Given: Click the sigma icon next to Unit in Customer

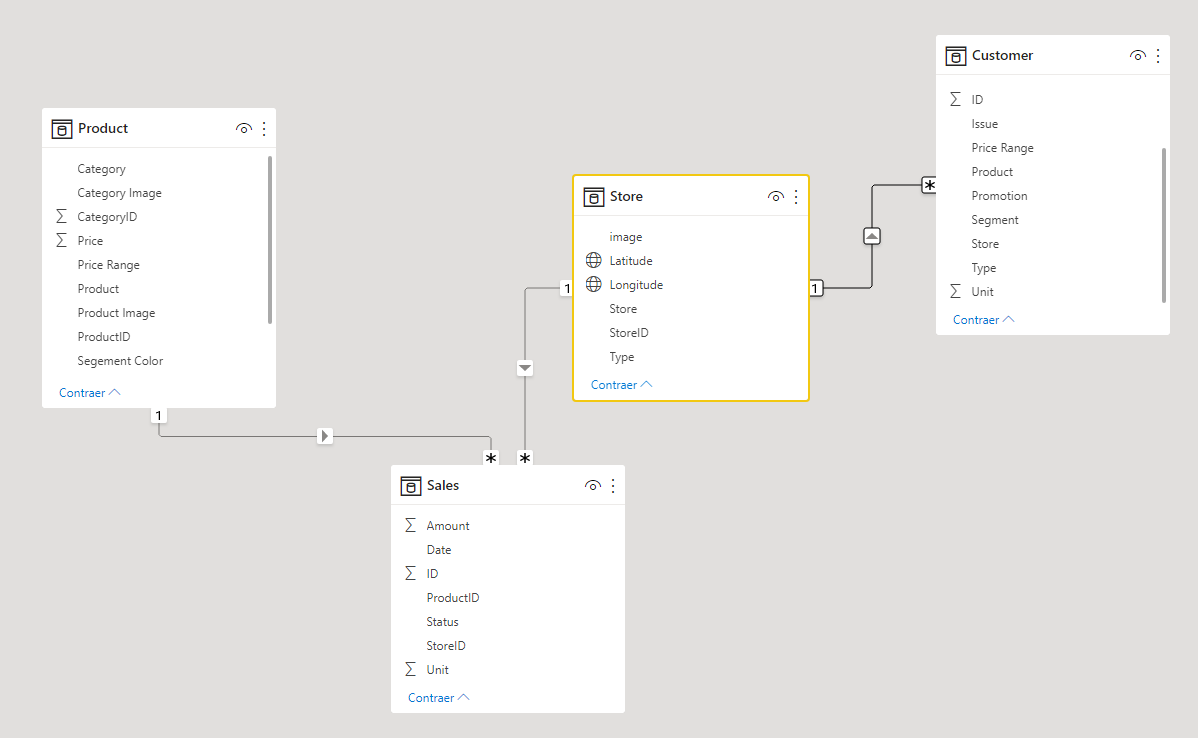Looking at the screenshot, I should click(956, 291).
